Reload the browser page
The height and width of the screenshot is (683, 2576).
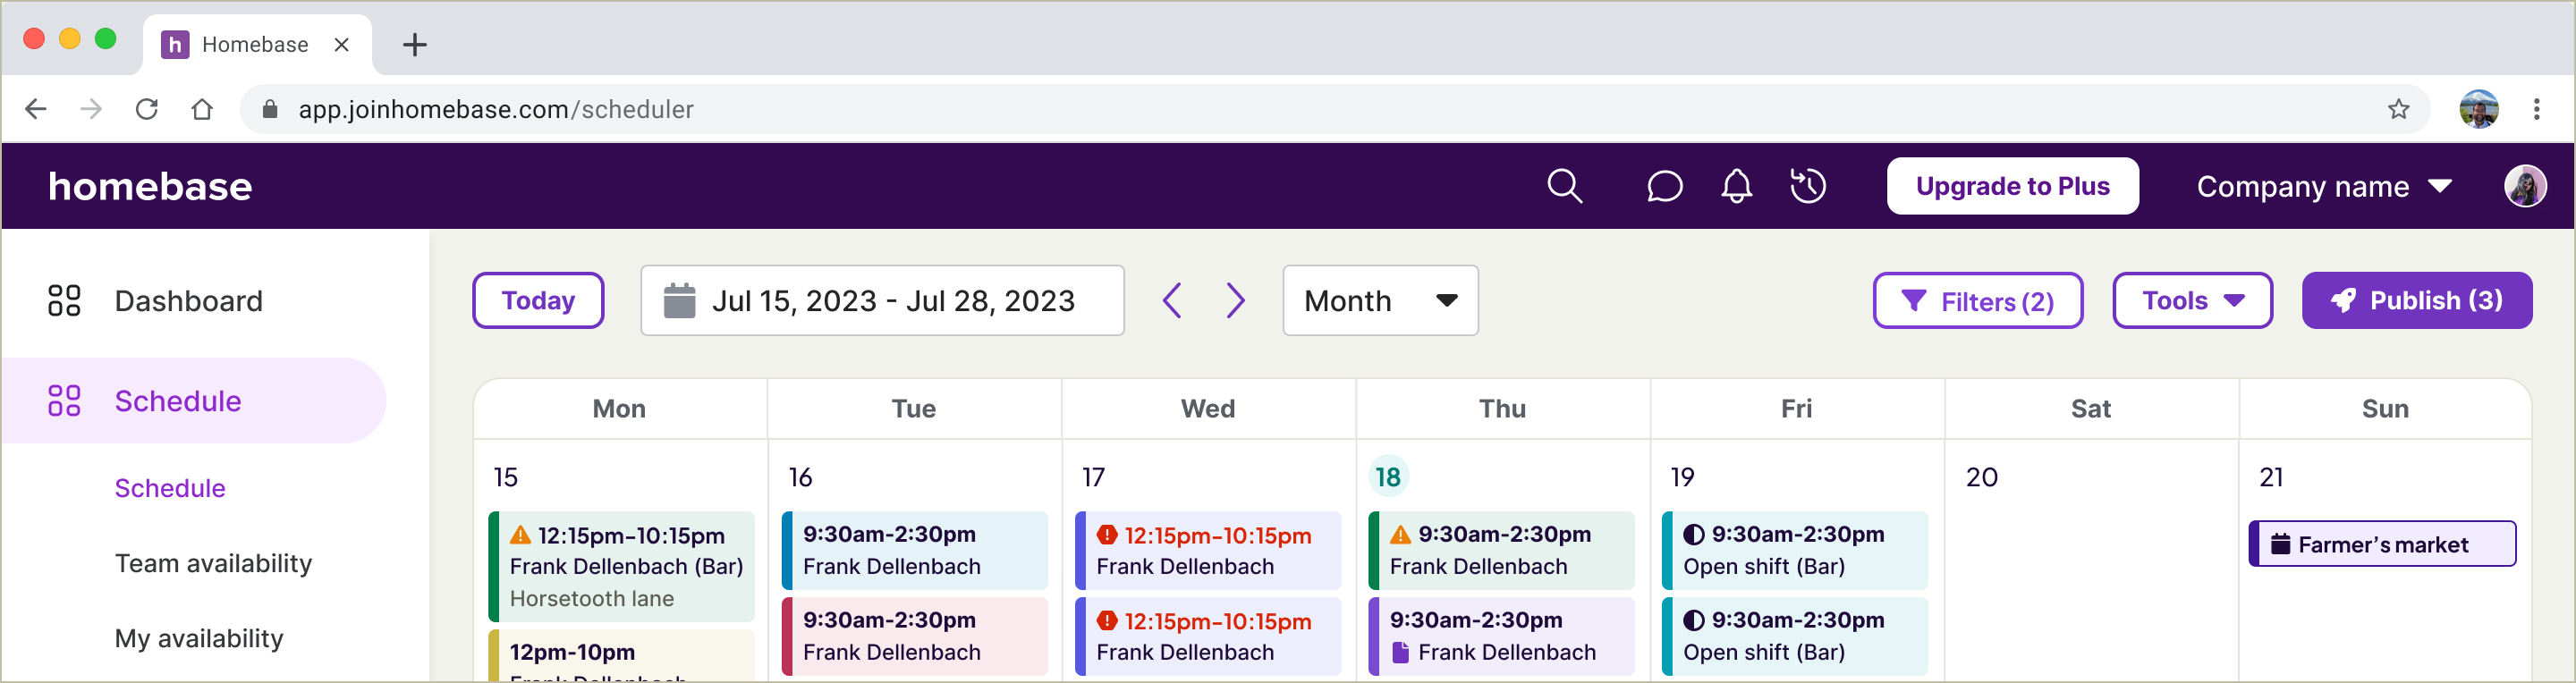[147, 109]
